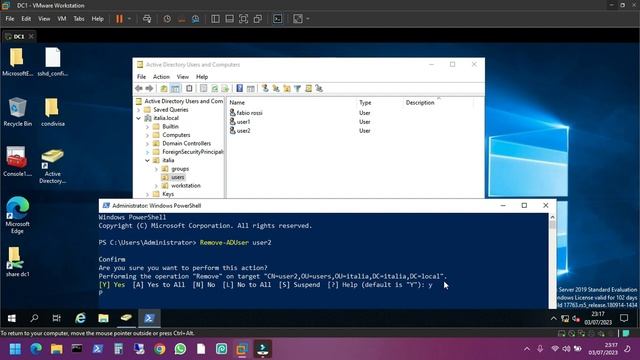Expand the workstation organizational unit
Viewport: 640px width, 360px height.
tap(156, 186)
